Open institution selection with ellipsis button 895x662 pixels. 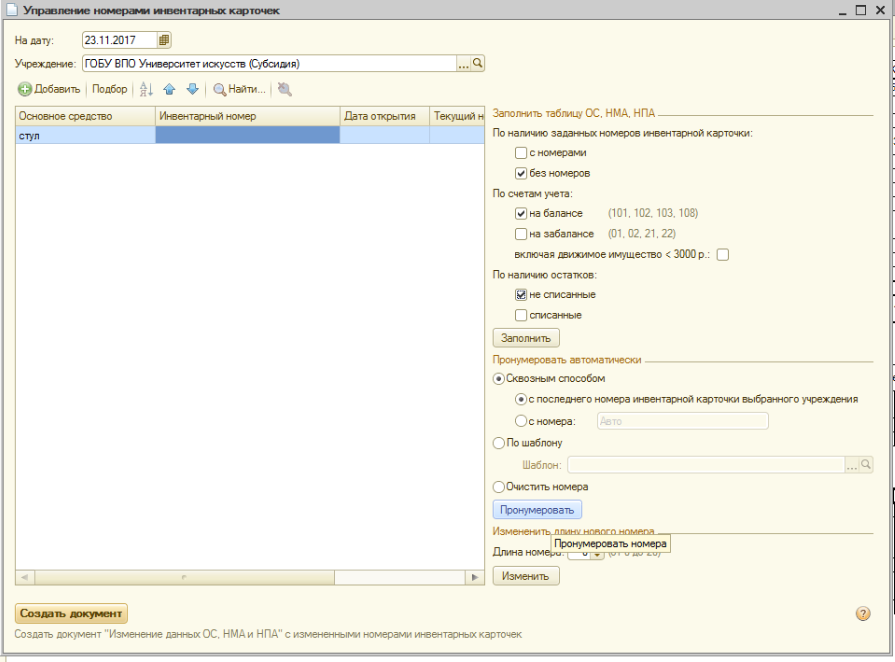pyautogui.click(x=463, y=63)
